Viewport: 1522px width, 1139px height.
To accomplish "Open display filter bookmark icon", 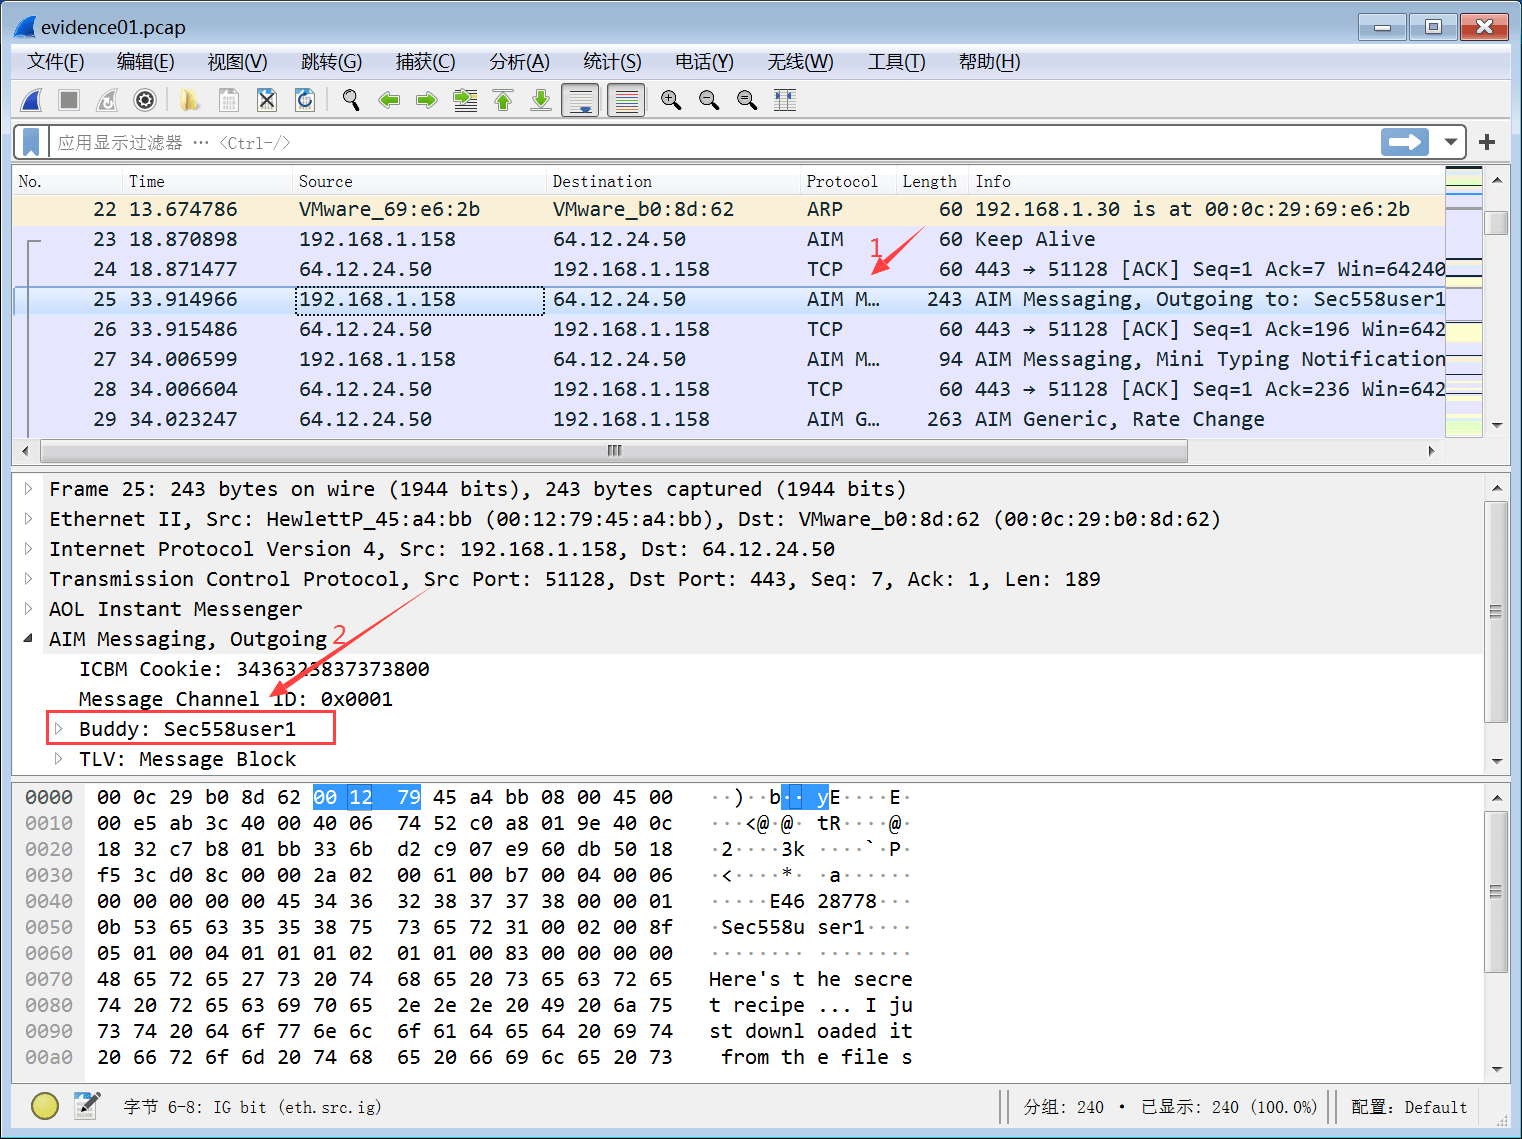I will click(31, 142).
